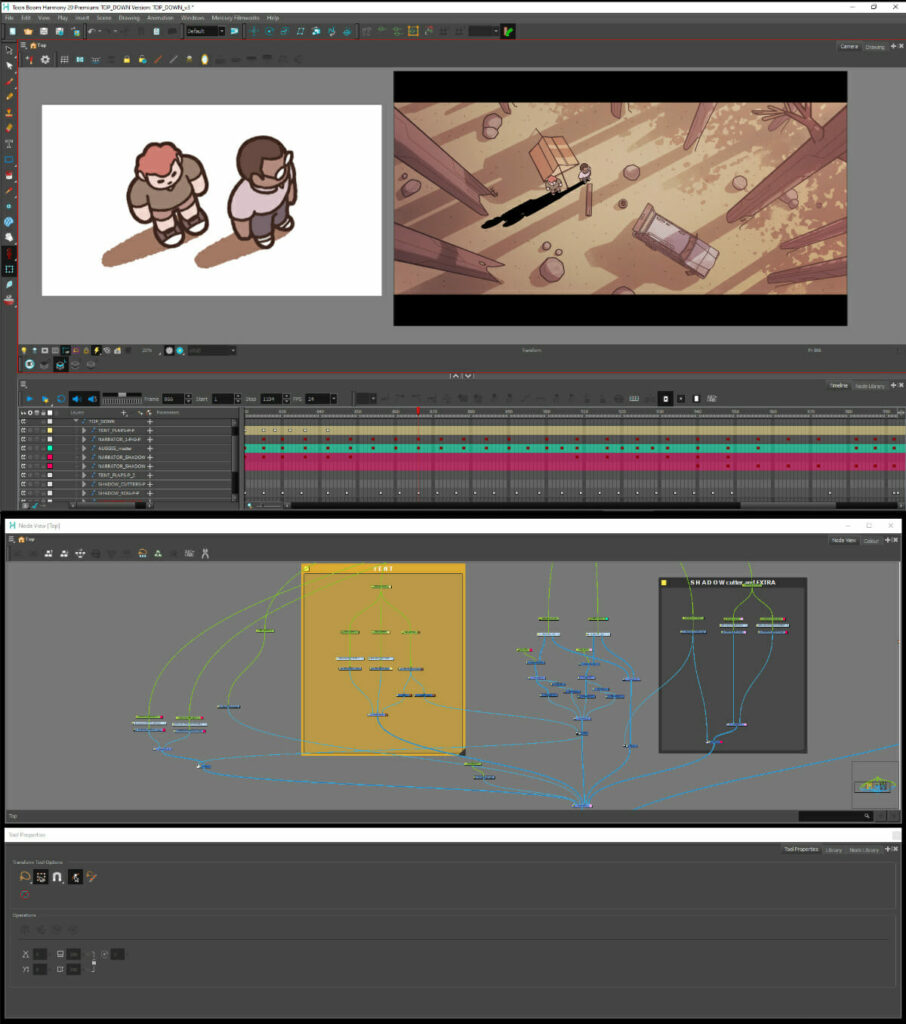Select the Pencil tool in left toolbar
906x1024 pixels.
(9, 97)
